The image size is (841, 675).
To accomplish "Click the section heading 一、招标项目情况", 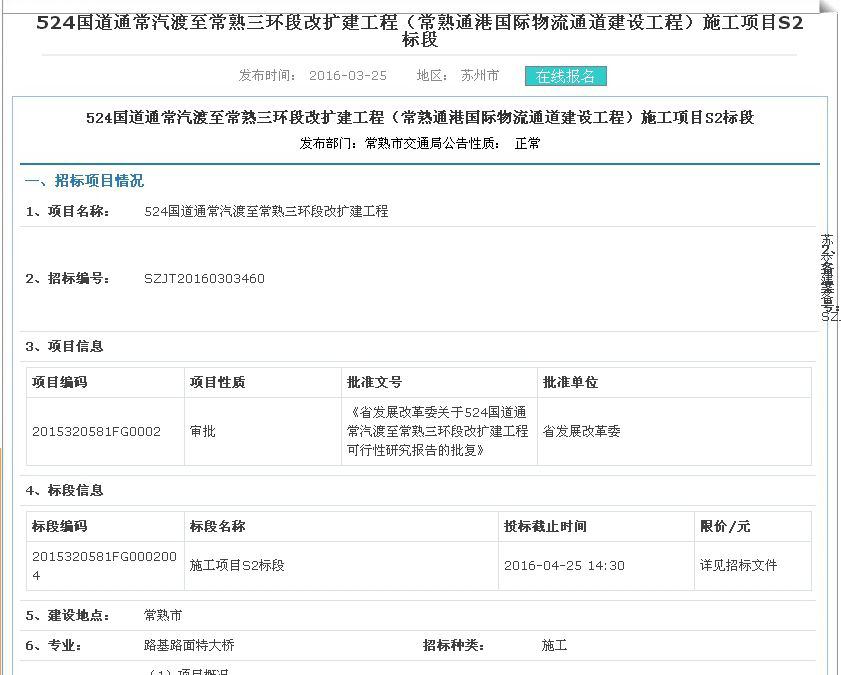I will [x=84, y=181].
